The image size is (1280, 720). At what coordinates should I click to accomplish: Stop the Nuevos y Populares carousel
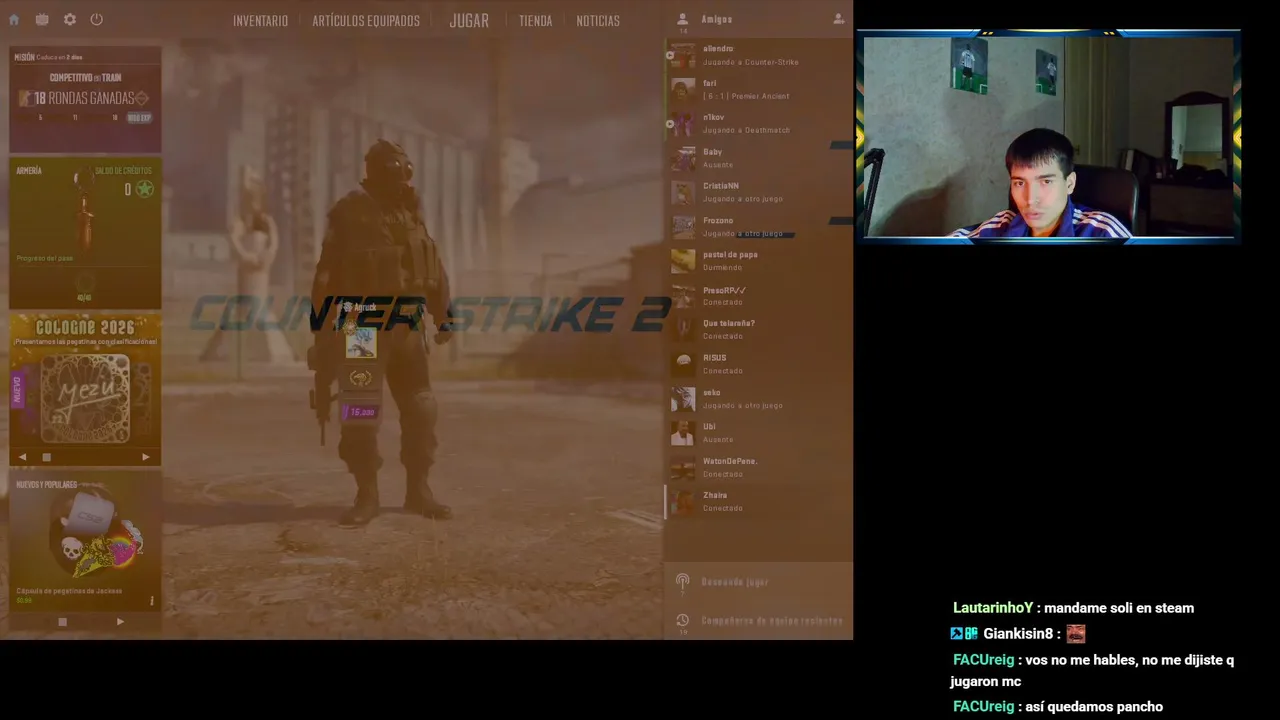click(x=62, y=621)
